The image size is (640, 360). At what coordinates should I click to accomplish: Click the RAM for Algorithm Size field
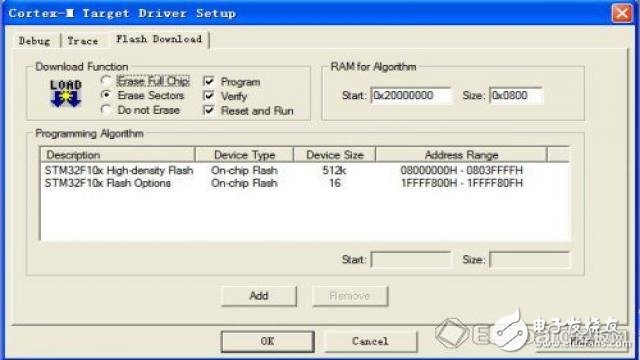(516, 96)
